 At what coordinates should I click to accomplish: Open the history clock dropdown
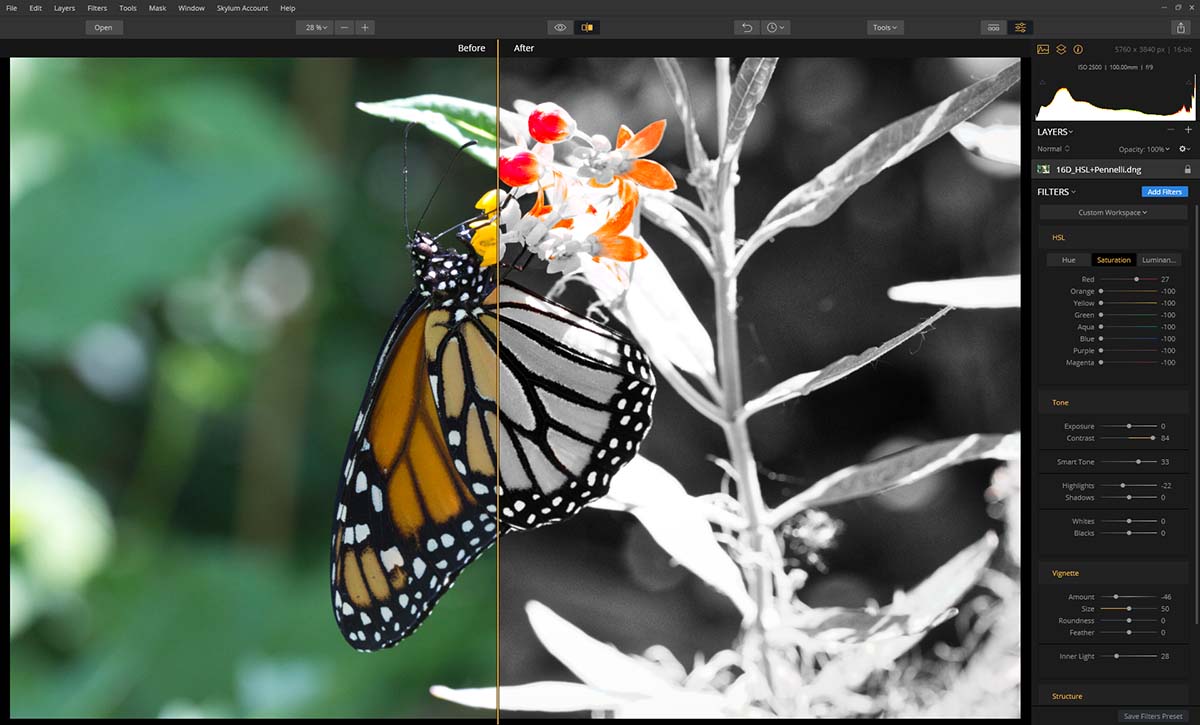click(776, 27)
